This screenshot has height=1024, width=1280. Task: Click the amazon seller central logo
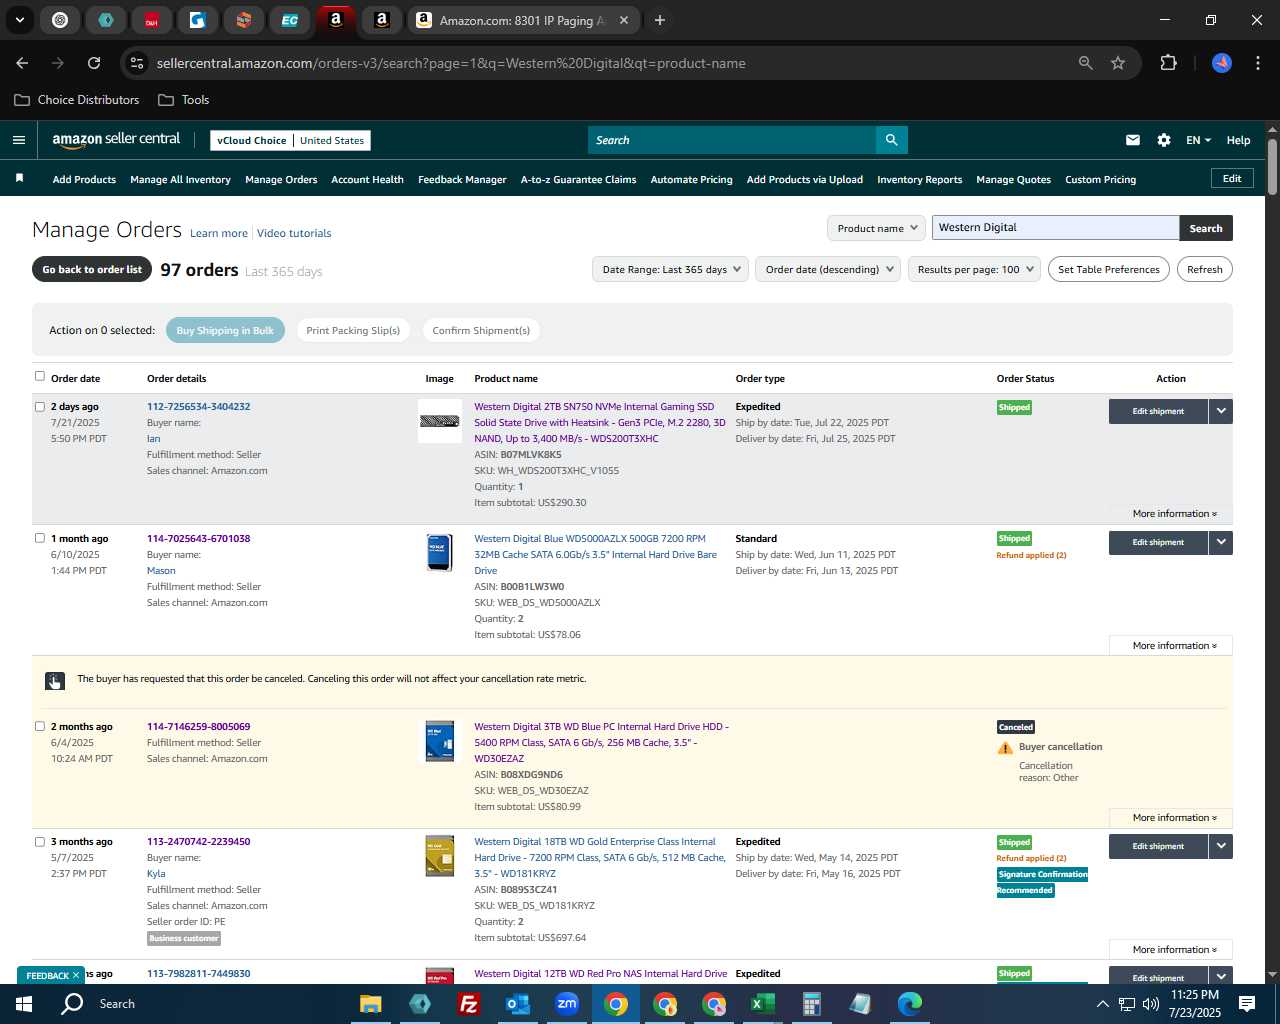pos(116,140)
